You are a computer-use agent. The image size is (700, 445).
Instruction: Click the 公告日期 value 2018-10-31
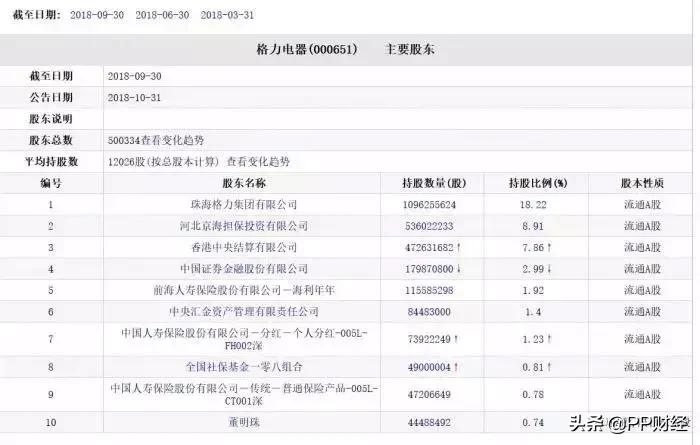click(134, 98)
